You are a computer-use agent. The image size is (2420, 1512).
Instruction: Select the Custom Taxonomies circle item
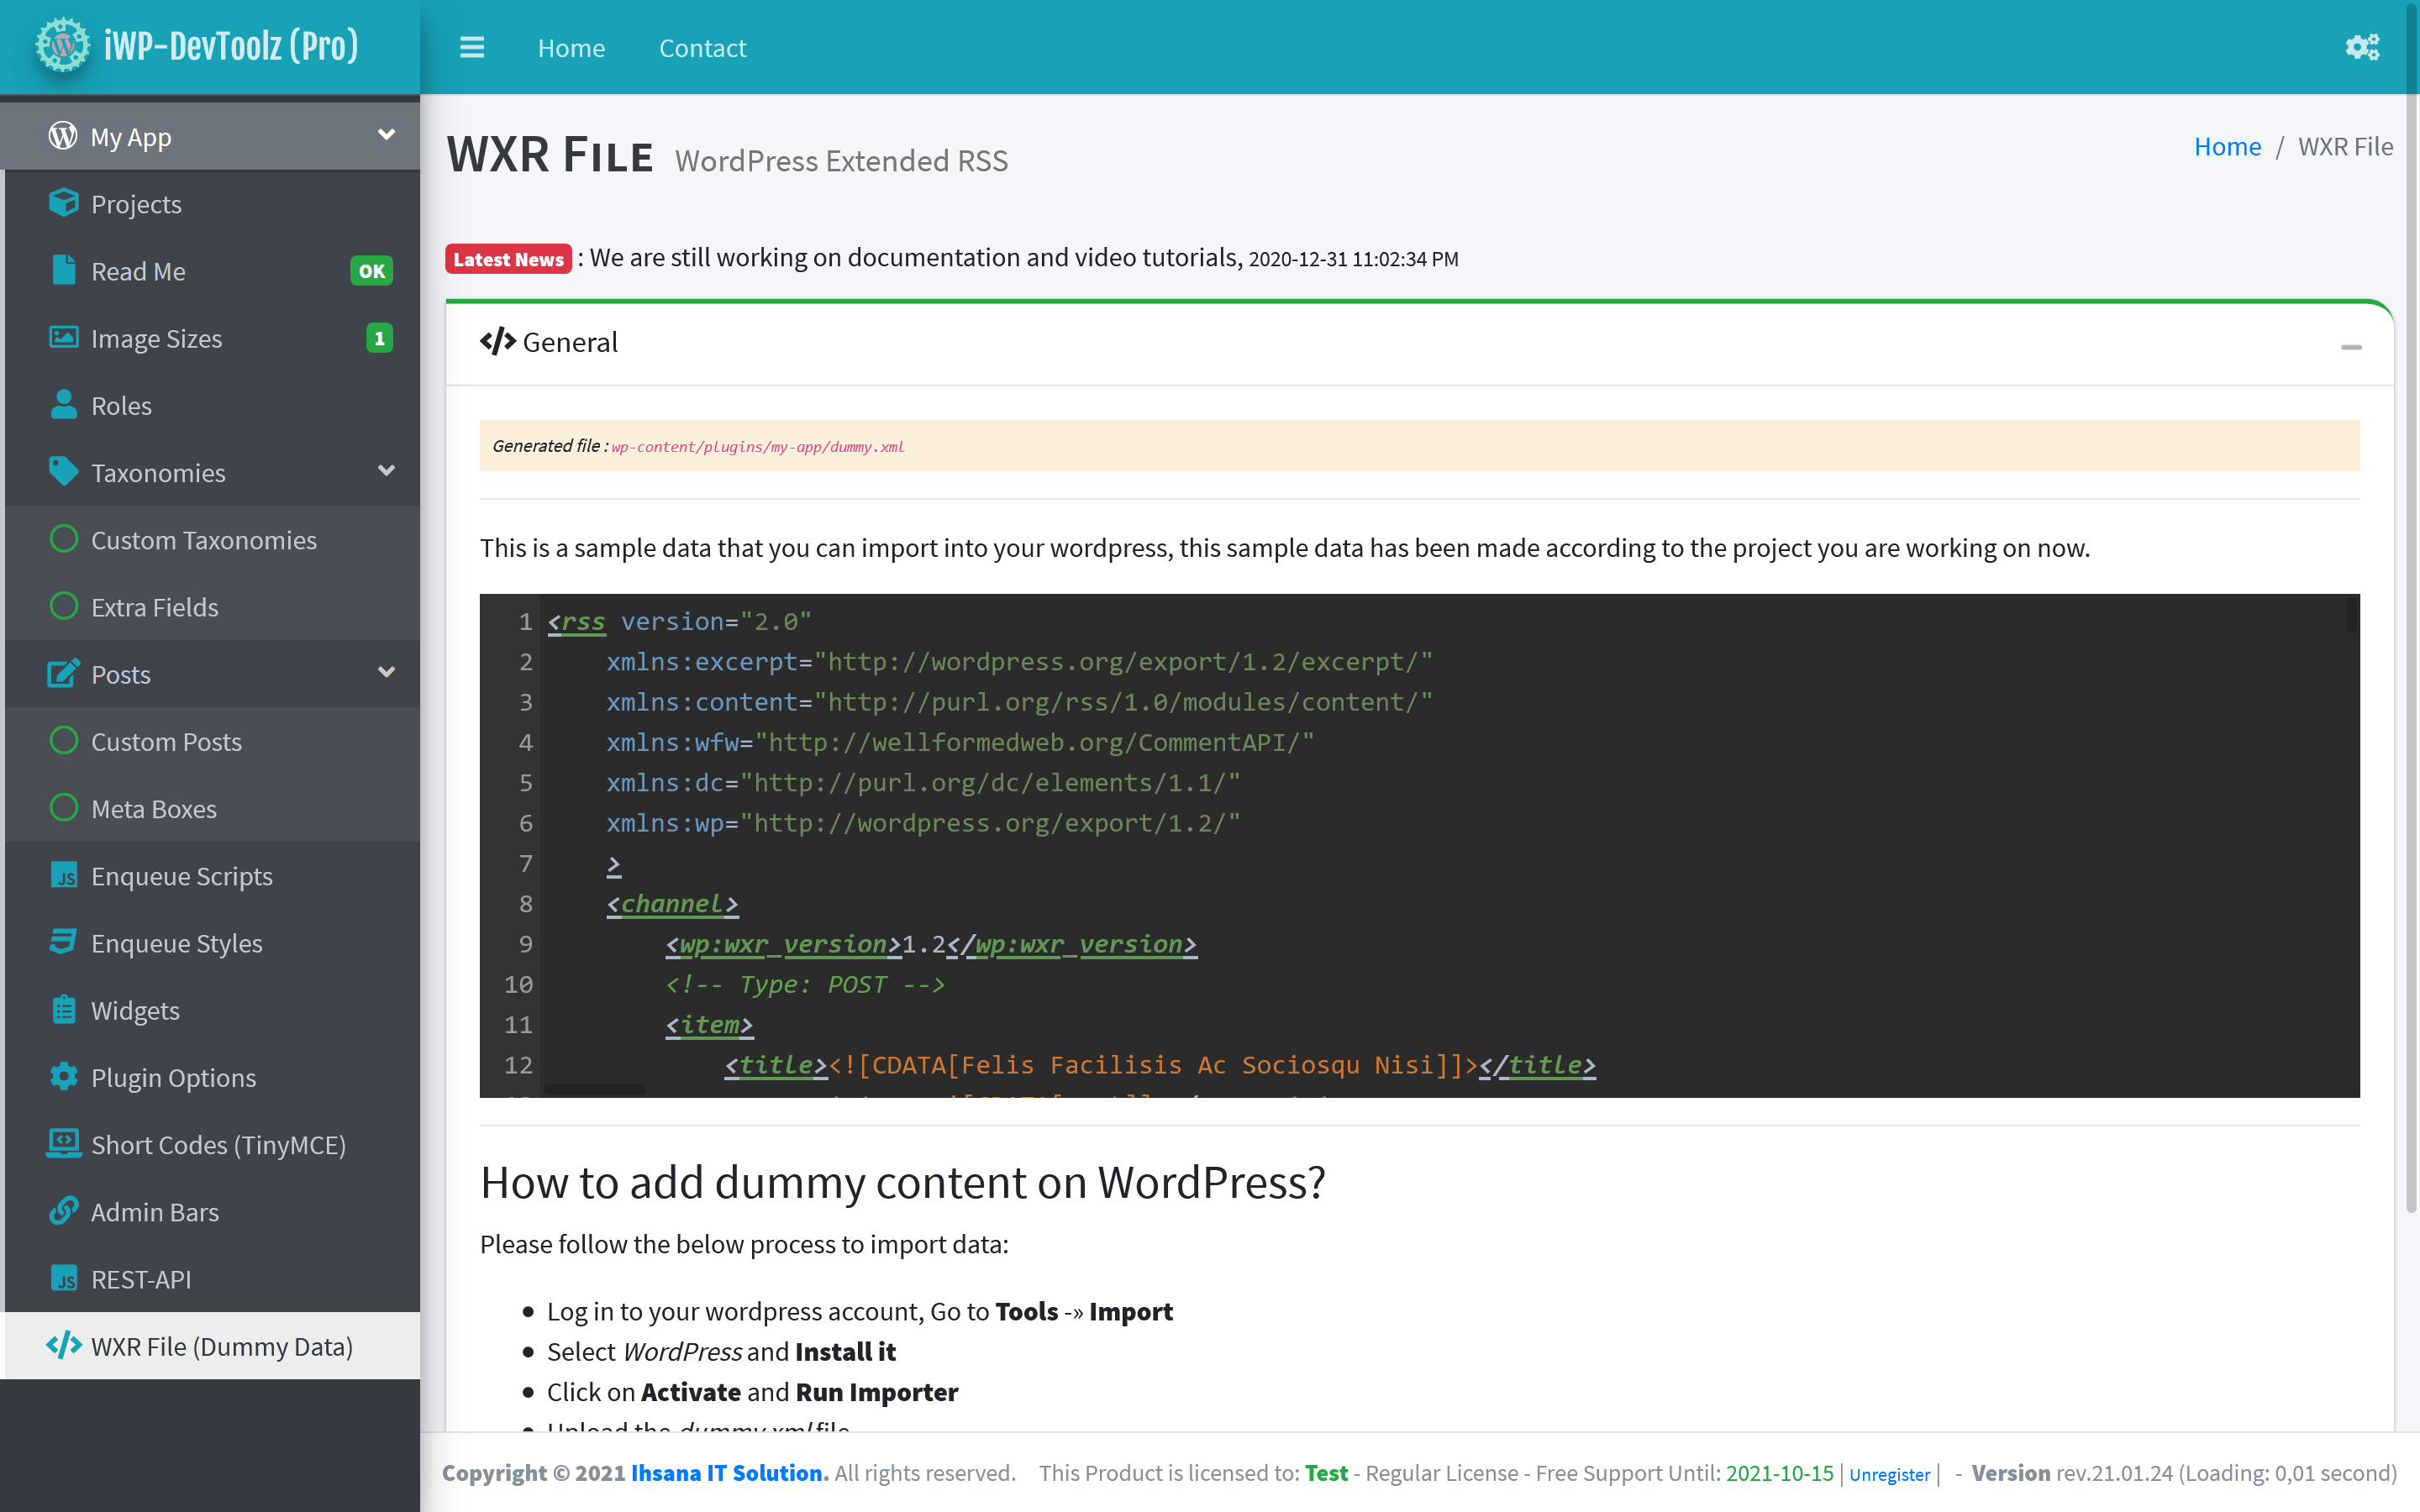64,540
